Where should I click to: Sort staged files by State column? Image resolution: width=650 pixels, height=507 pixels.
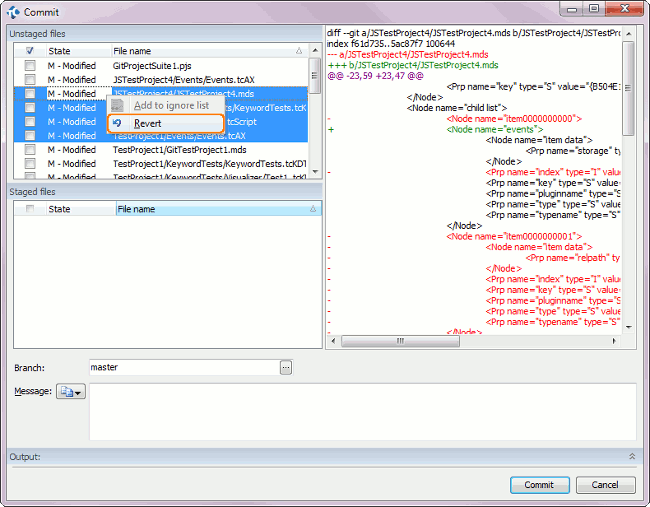[81, 209]
